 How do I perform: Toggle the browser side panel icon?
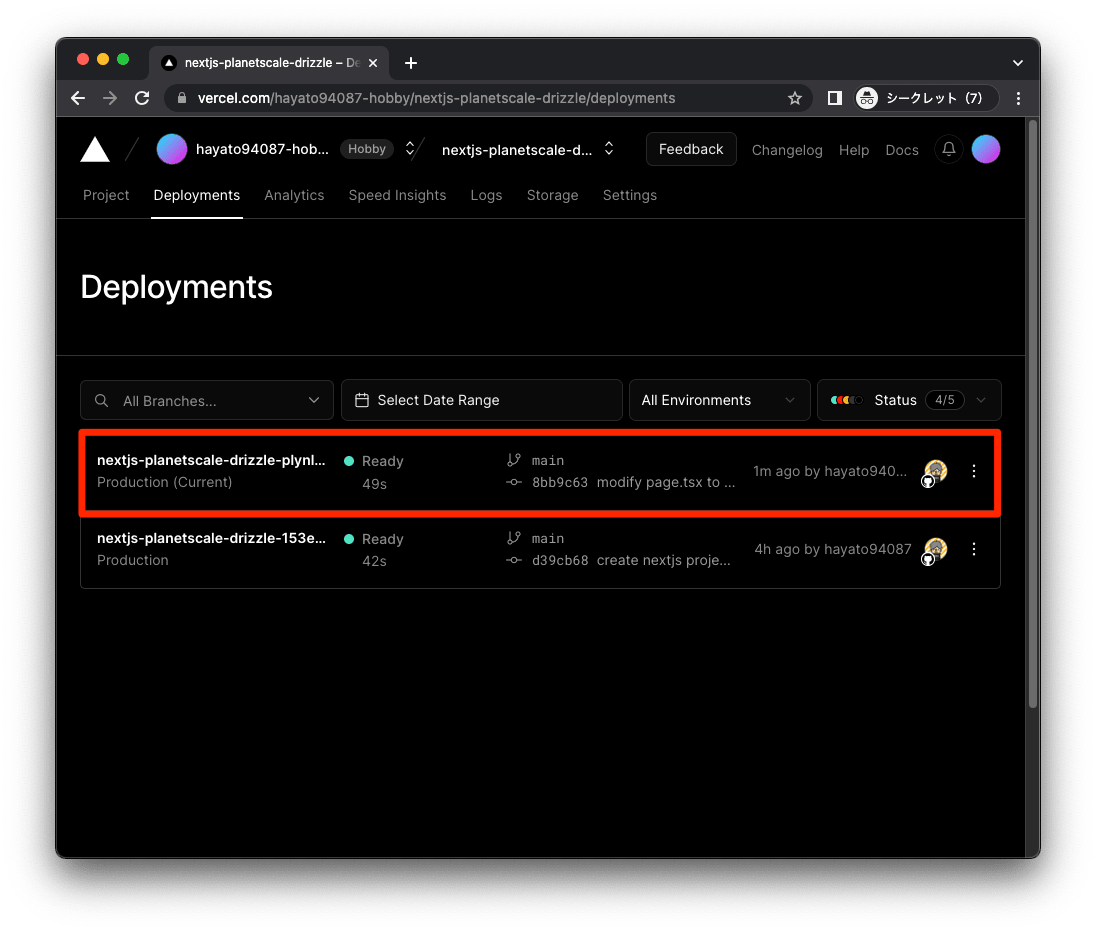[x=834, y=98]
